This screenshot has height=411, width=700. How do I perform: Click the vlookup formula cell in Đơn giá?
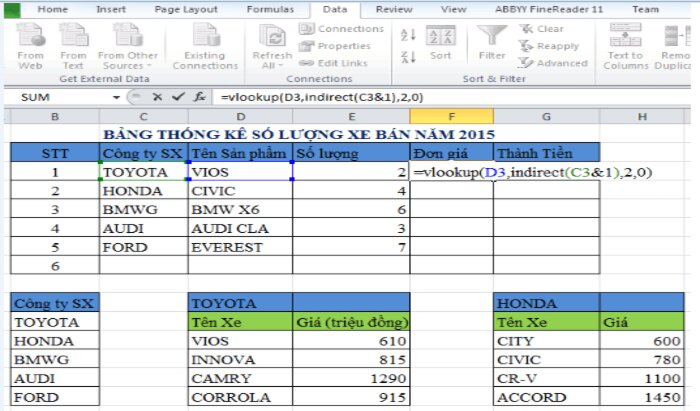point(451,172)
